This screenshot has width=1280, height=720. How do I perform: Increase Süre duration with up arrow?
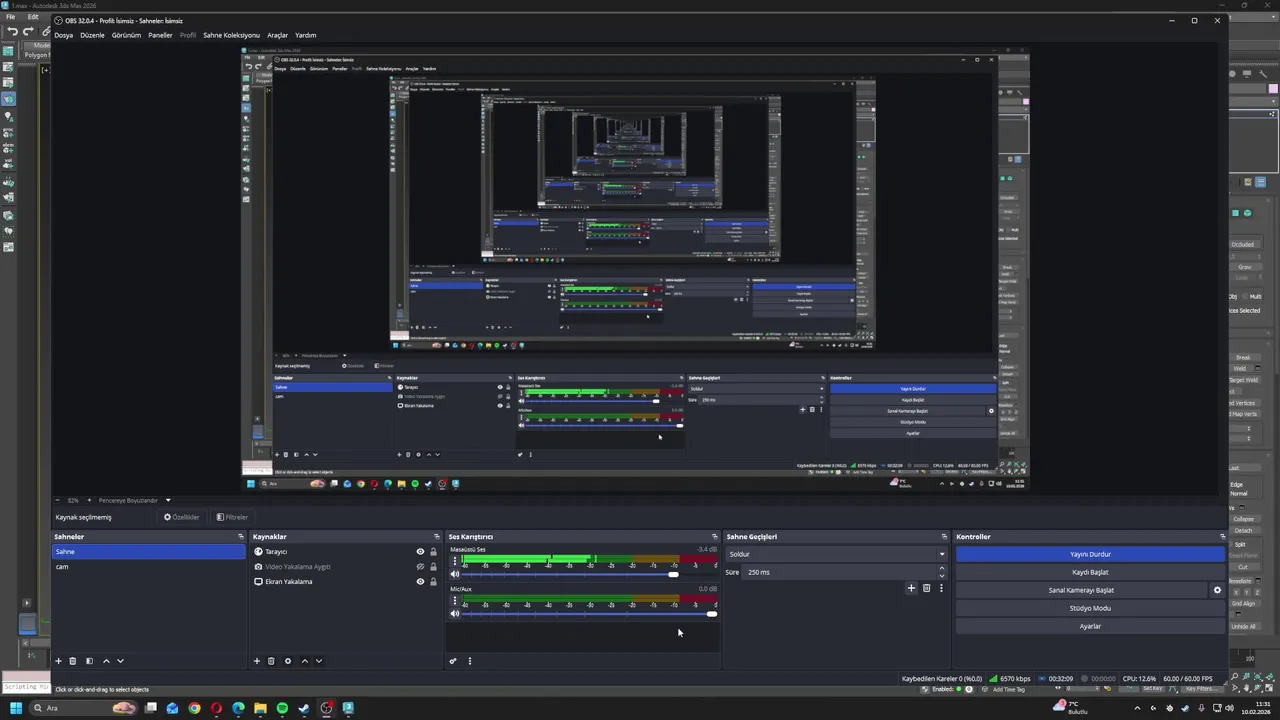tap(941, 569)
